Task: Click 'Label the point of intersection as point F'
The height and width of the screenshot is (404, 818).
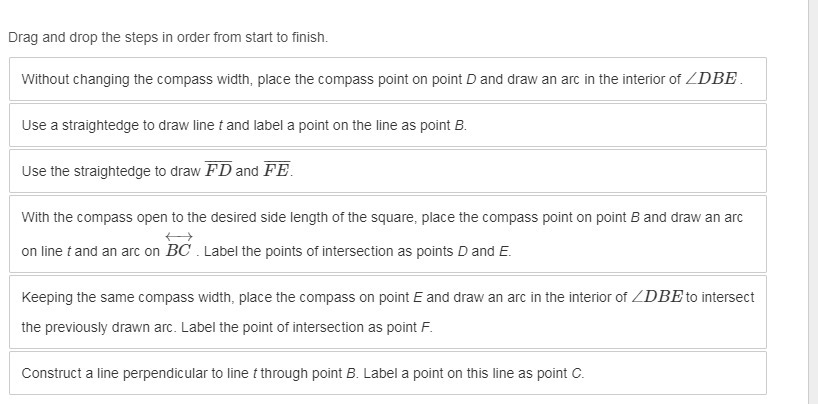Action: coord(307,327)
